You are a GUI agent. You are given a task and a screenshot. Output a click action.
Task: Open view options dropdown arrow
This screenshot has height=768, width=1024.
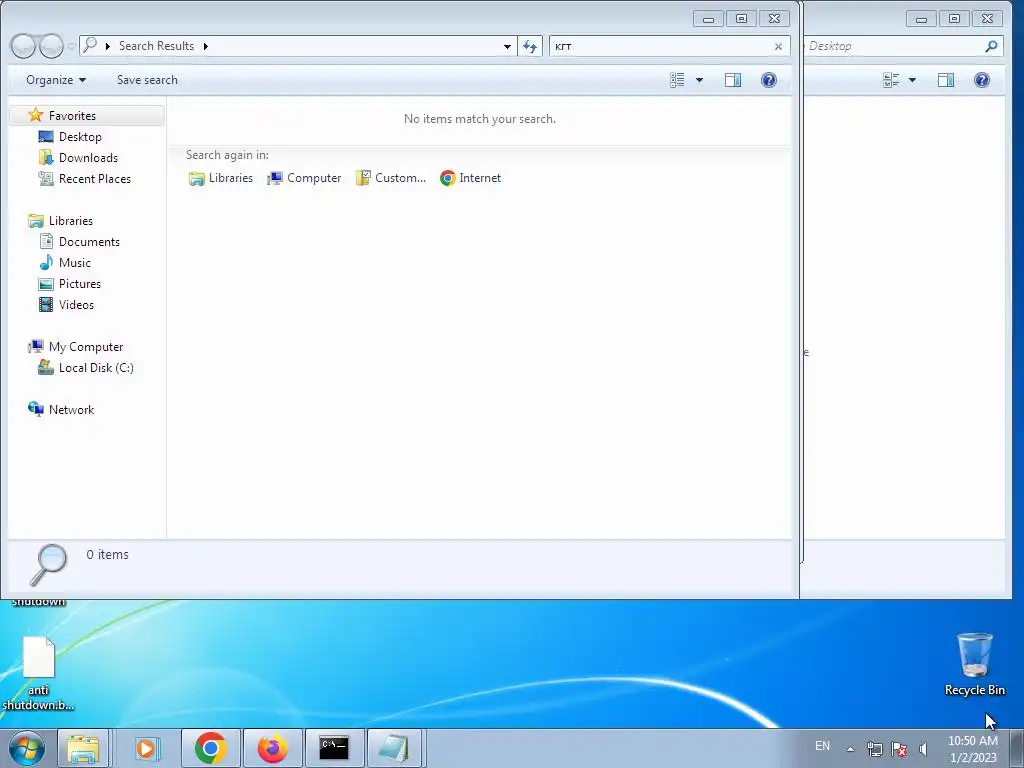(699, 80)
